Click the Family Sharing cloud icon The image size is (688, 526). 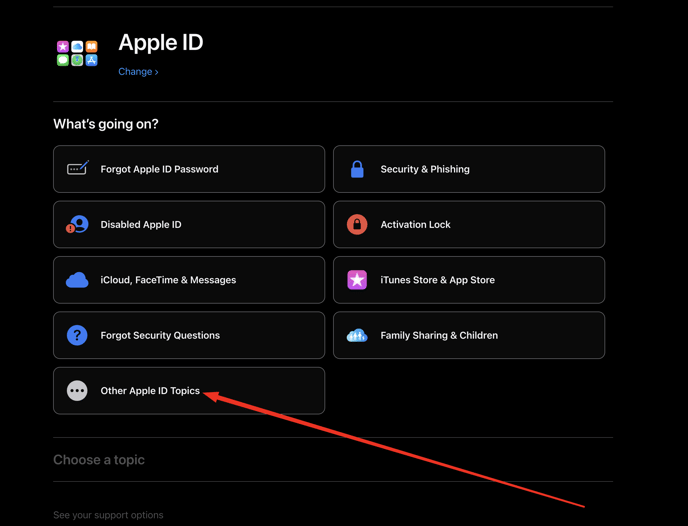pyautogui.click(x=357, y=336)
